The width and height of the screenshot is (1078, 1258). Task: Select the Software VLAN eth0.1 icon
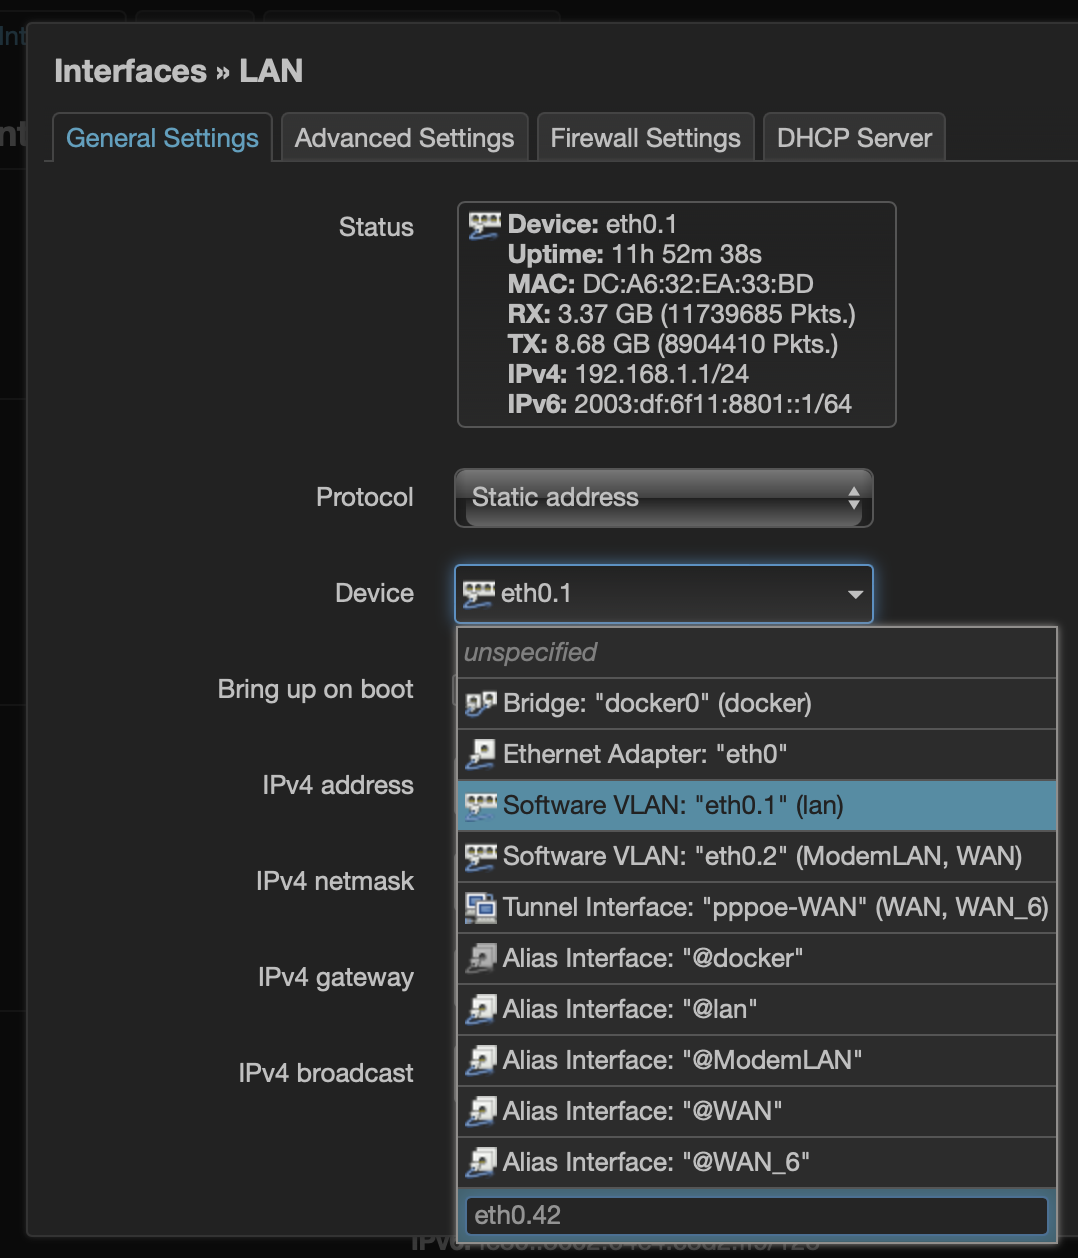pos(481,805)
